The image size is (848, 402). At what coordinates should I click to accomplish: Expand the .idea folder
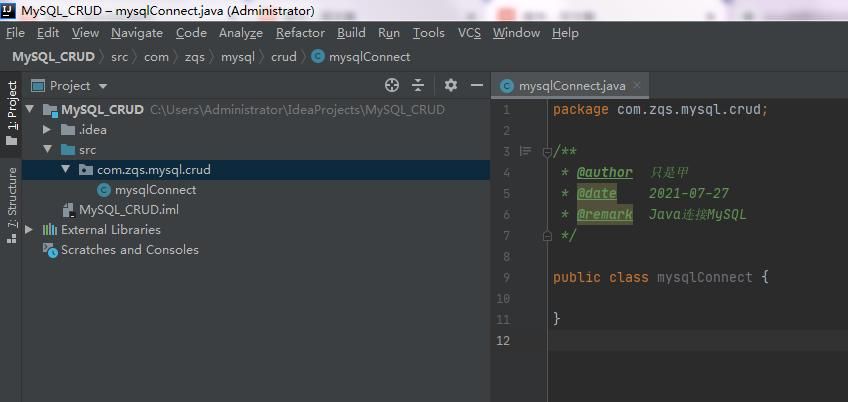coord(47,130)
